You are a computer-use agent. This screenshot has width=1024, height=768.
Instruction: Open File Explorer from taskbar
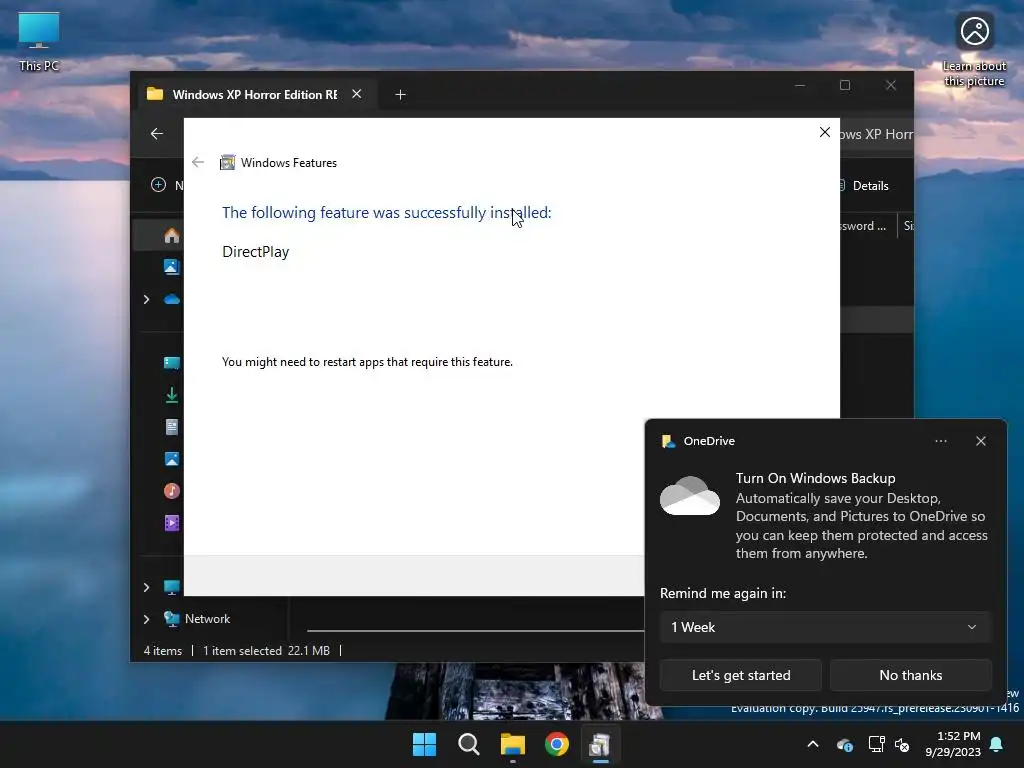(513, 744)
